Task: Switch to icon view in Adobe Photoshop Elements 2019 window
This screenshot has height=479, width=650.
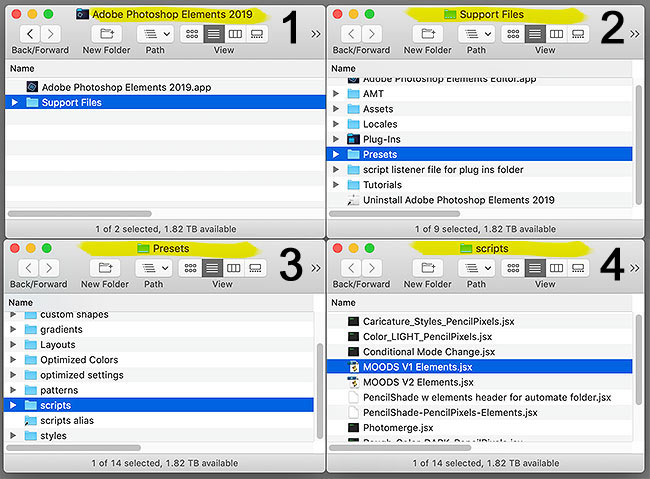Action: tap(192, 34)
